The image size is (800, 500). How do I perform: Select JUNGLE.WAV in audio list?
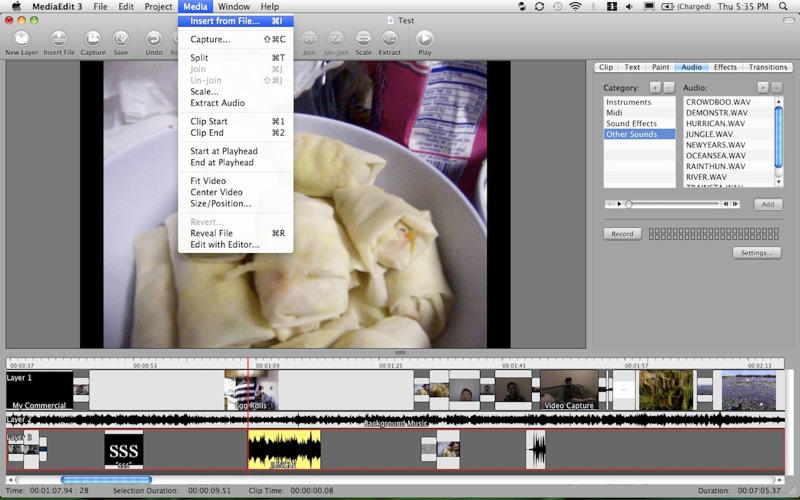coord(729,134)
